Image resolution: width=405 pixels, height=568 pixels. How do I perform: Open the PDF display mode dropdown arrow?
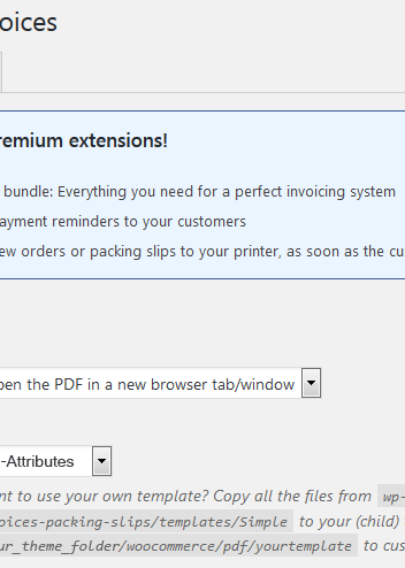point(311,383)
